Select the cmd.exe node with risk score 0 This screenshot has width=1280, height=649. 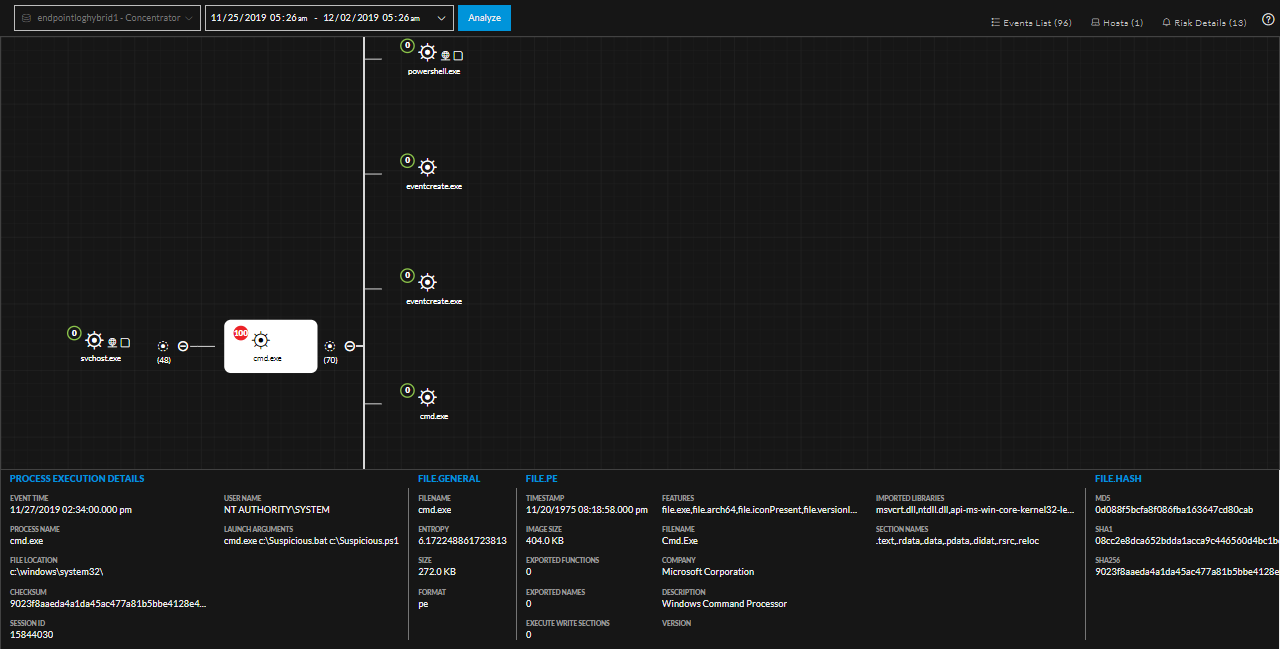(x=428, y=398)
